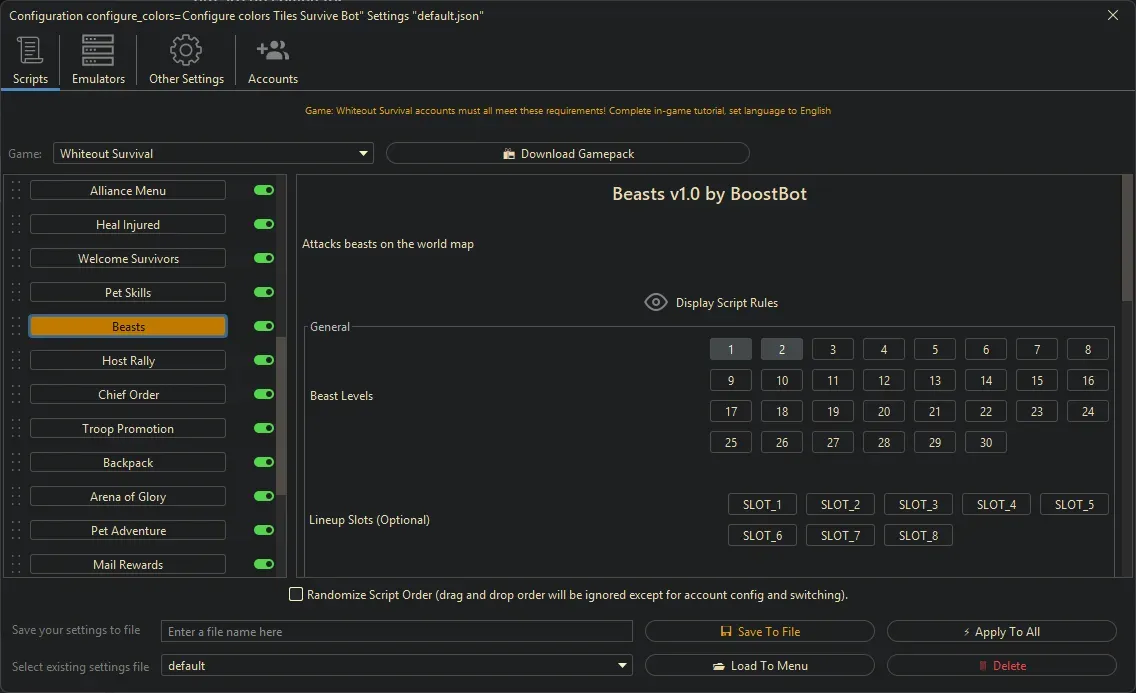
Task: Turn off the Pet Skills toggle
Action: point(264,293)
